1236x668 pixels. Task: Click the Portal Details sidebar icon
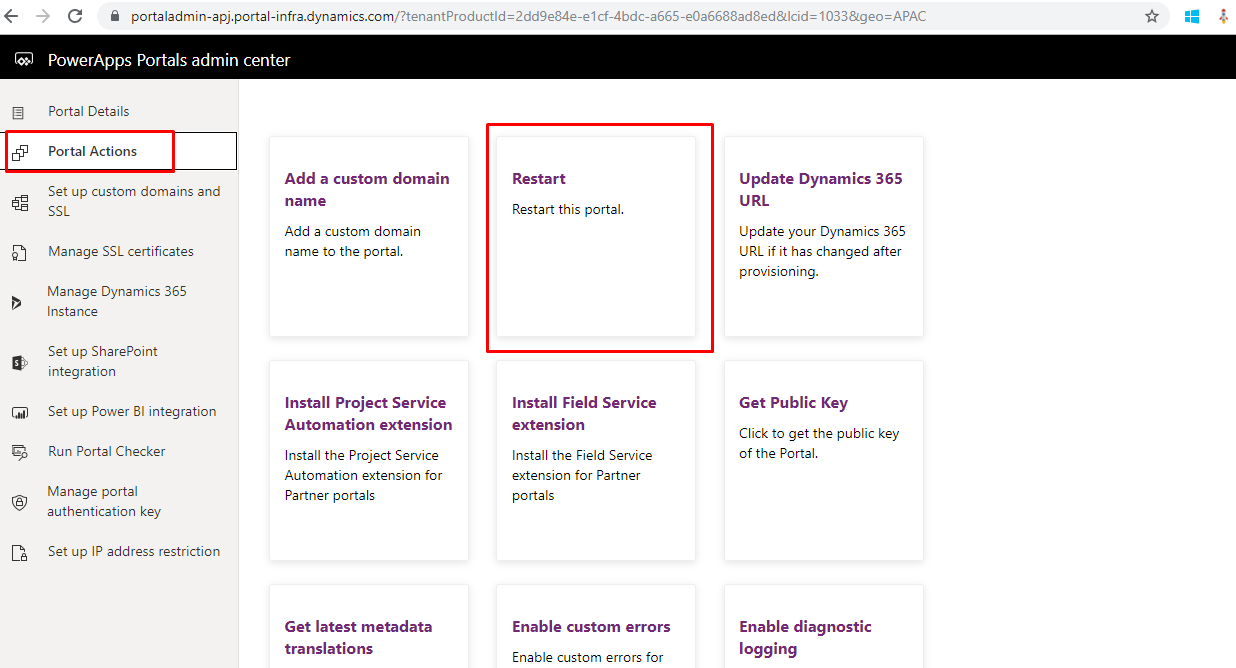pos(19,113)
